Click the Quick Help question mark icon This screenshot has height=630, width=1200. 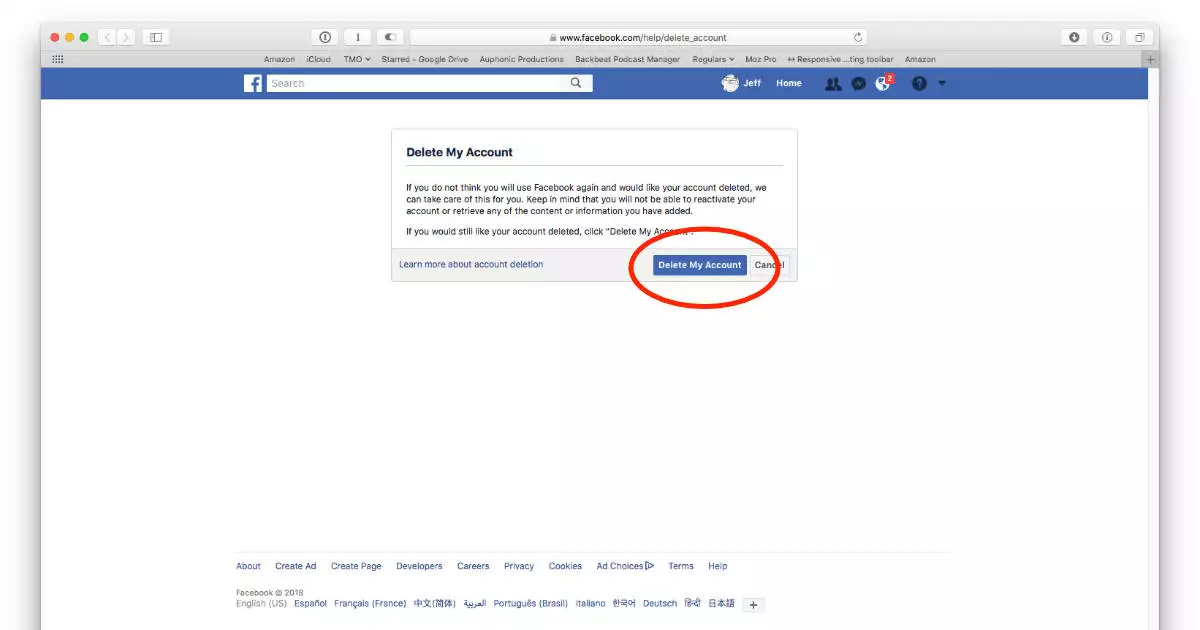(x=919, y=84)
